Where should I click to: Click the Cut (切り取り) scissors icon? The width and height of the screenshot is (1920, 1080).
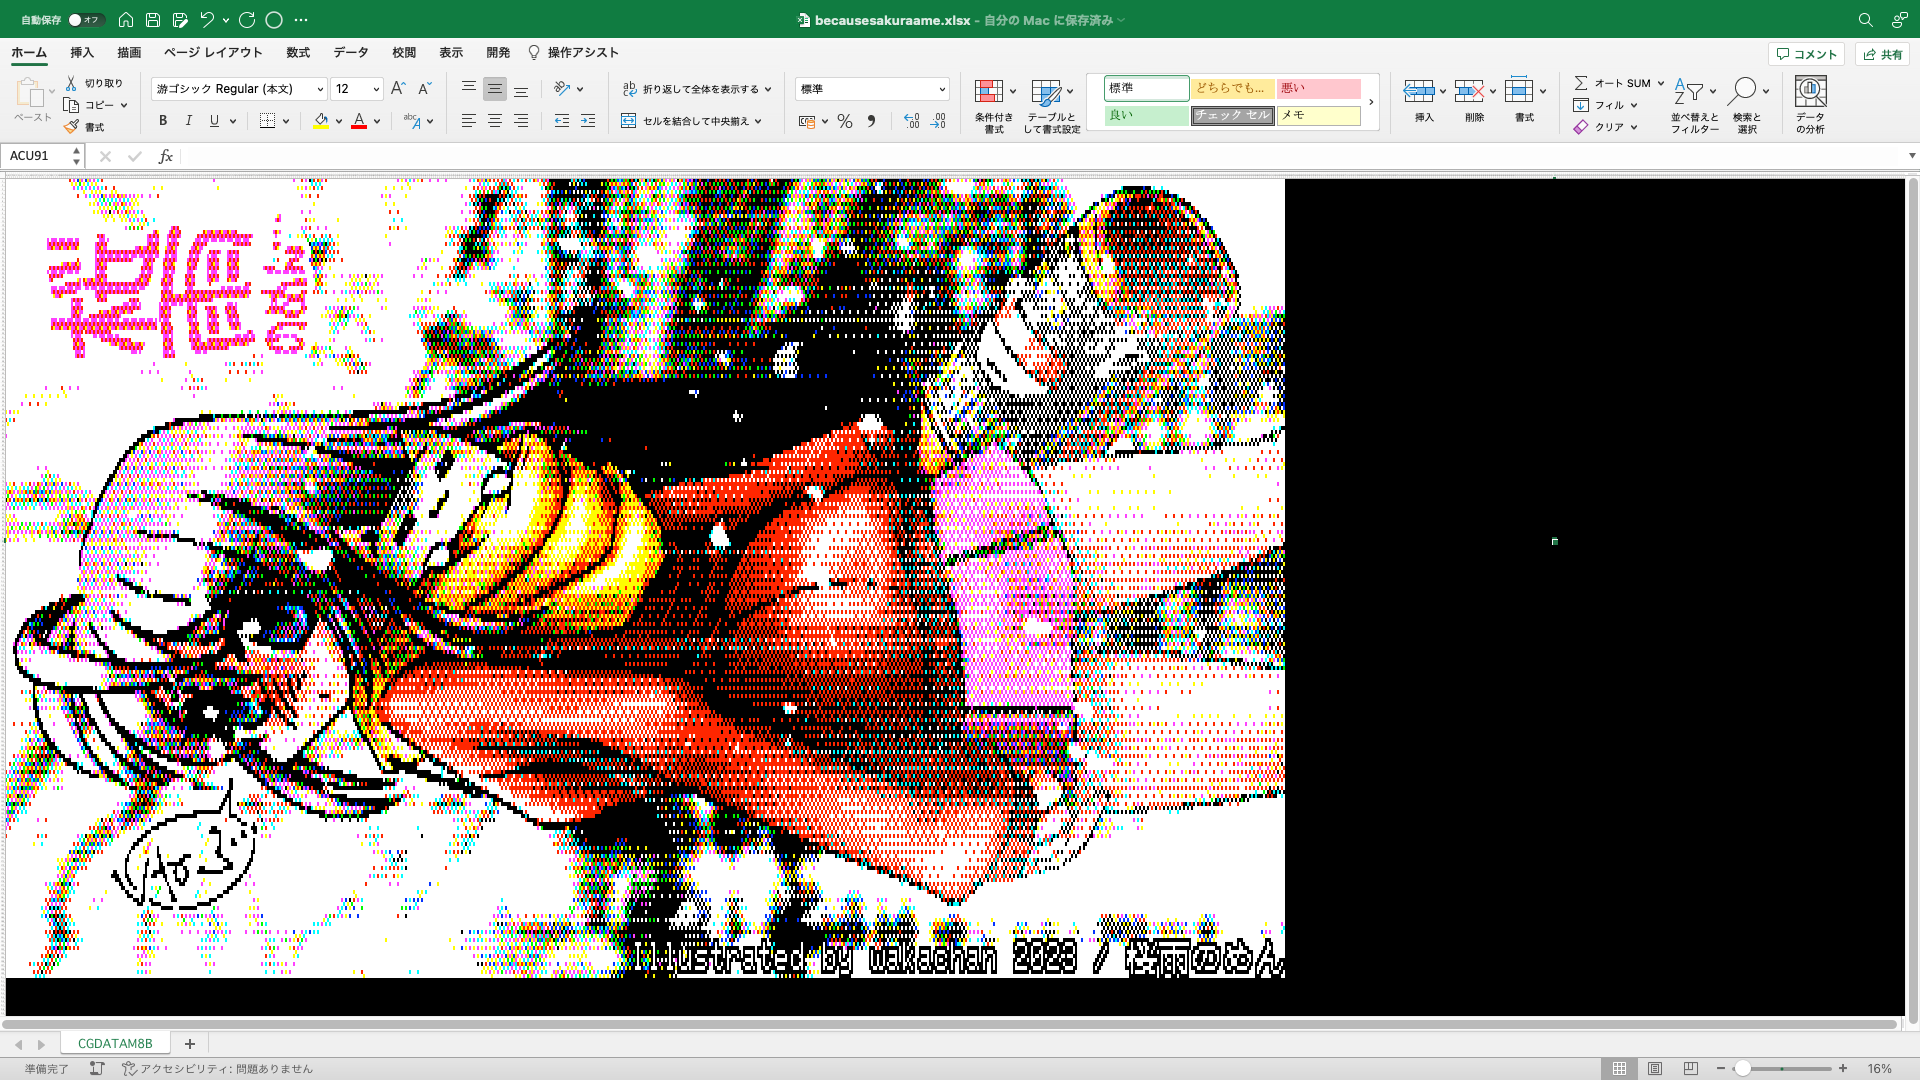coord(71,83)
